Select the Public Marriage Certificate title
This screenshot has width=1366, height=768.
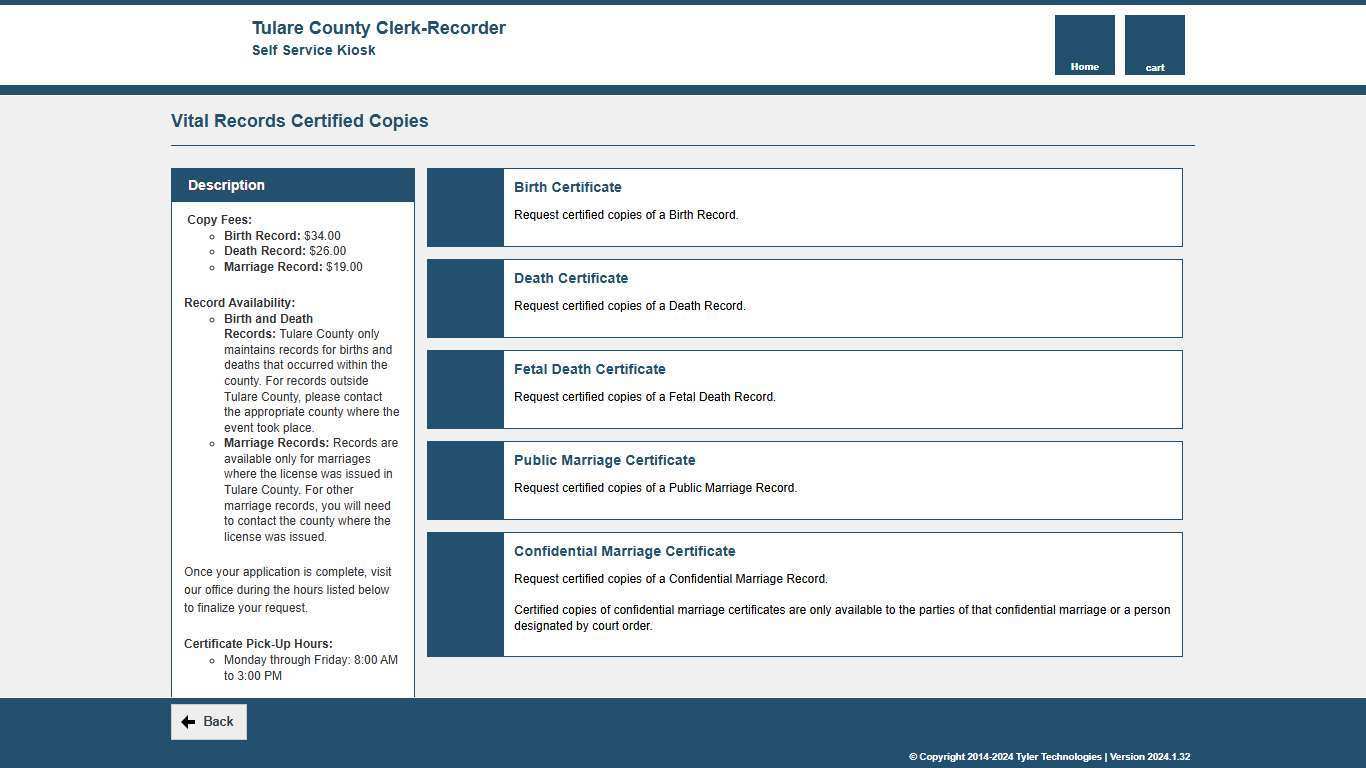click(x=604, y=460)
